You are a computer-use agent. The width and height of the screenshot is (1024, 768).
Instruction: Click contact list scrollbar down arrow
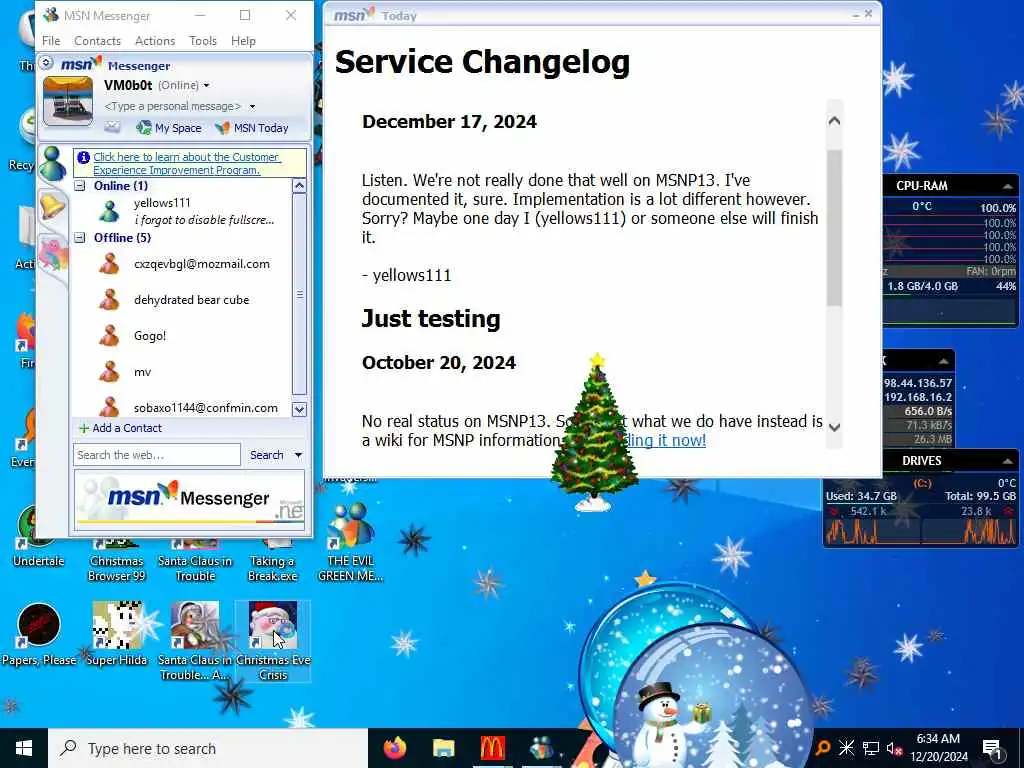[299, 410]
